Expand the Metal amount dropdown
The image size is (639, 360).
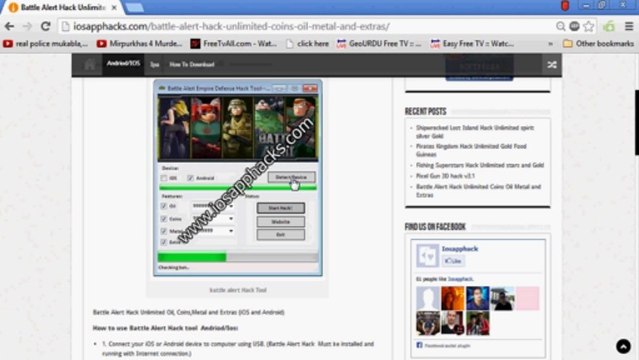tap(231, 231)
